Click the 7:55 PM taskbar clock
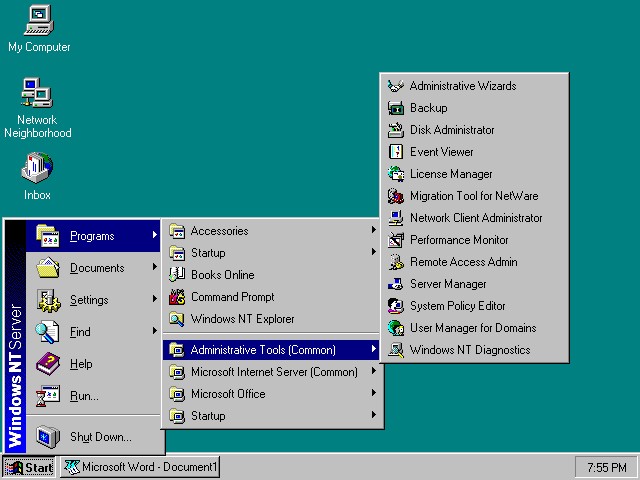640x480 pixels. [607, 467]
